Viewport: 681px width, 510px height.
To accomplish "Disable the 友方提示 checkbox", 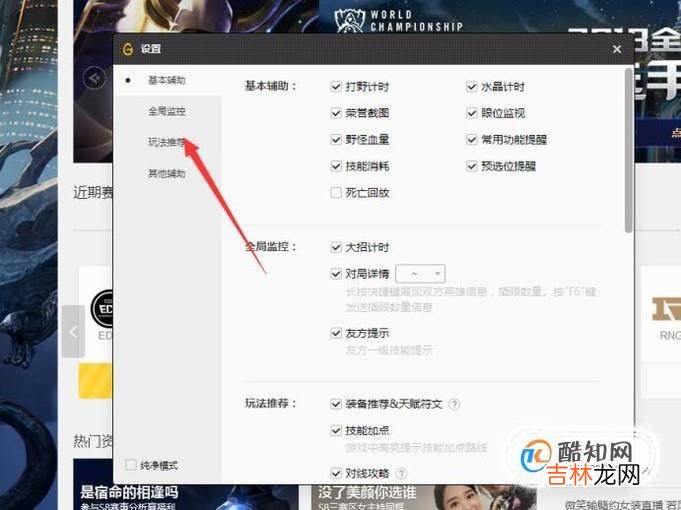I will pos(337,333).
